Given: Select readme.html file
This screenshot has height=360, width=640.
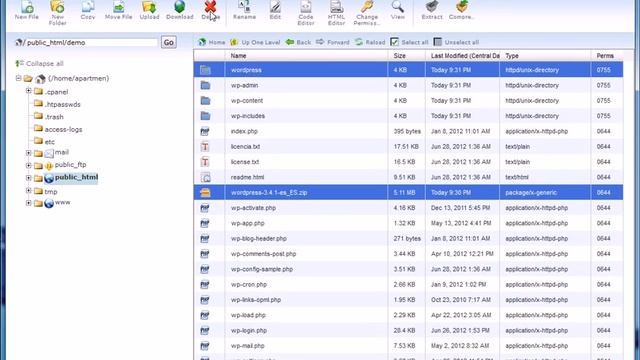Looking at the screenshot, I should [408, 177].
